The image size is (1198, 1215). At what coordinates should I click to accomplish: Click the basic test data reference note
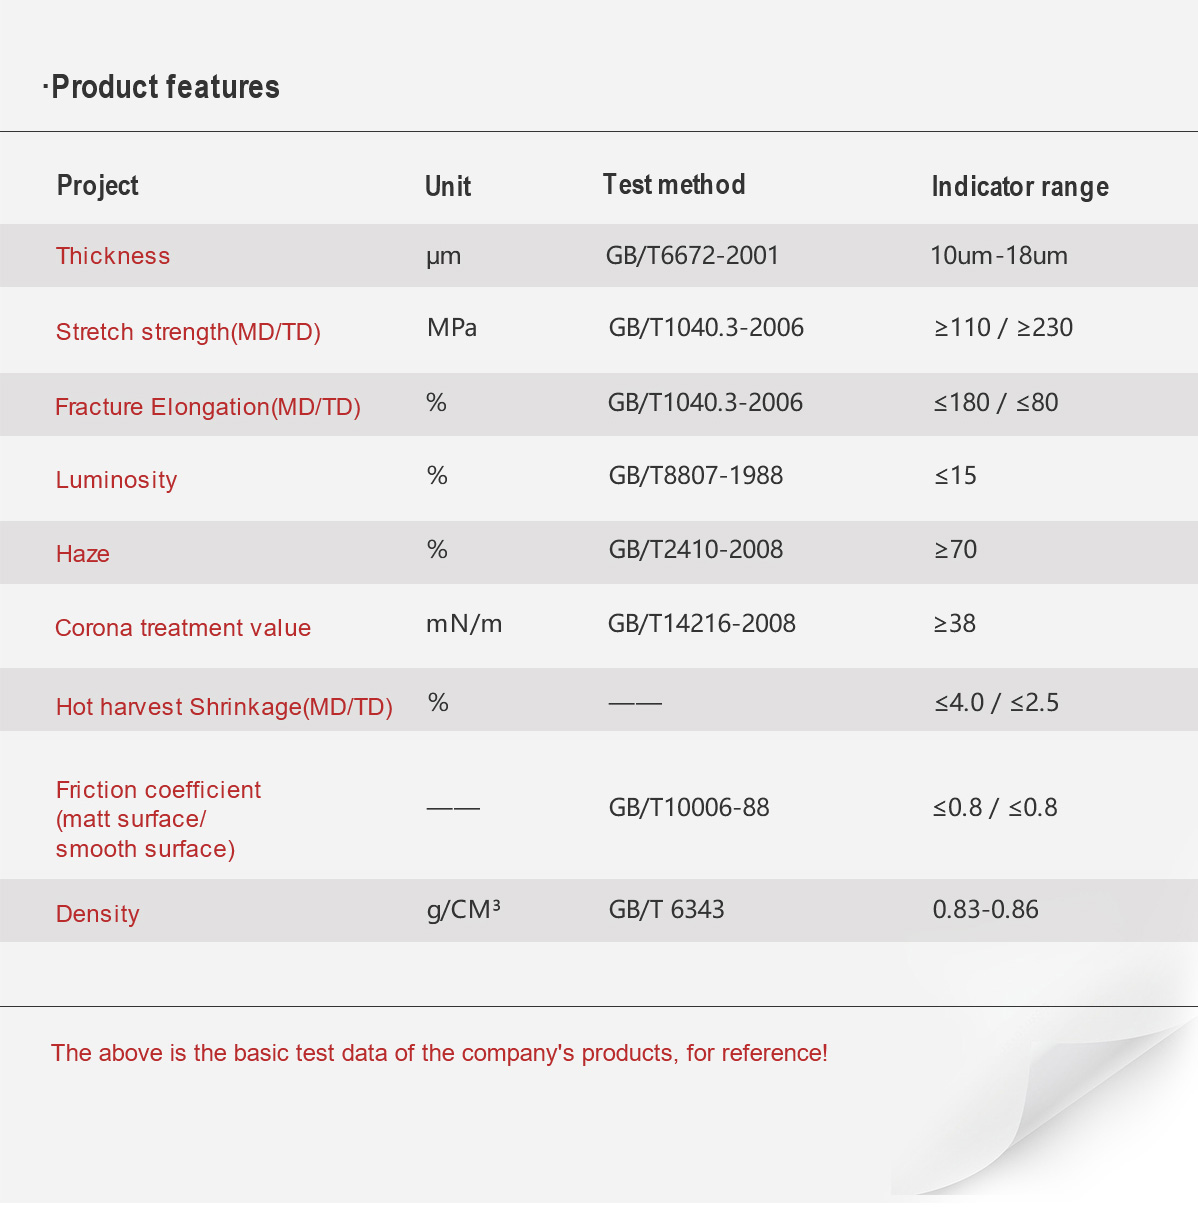(439, 1053)
